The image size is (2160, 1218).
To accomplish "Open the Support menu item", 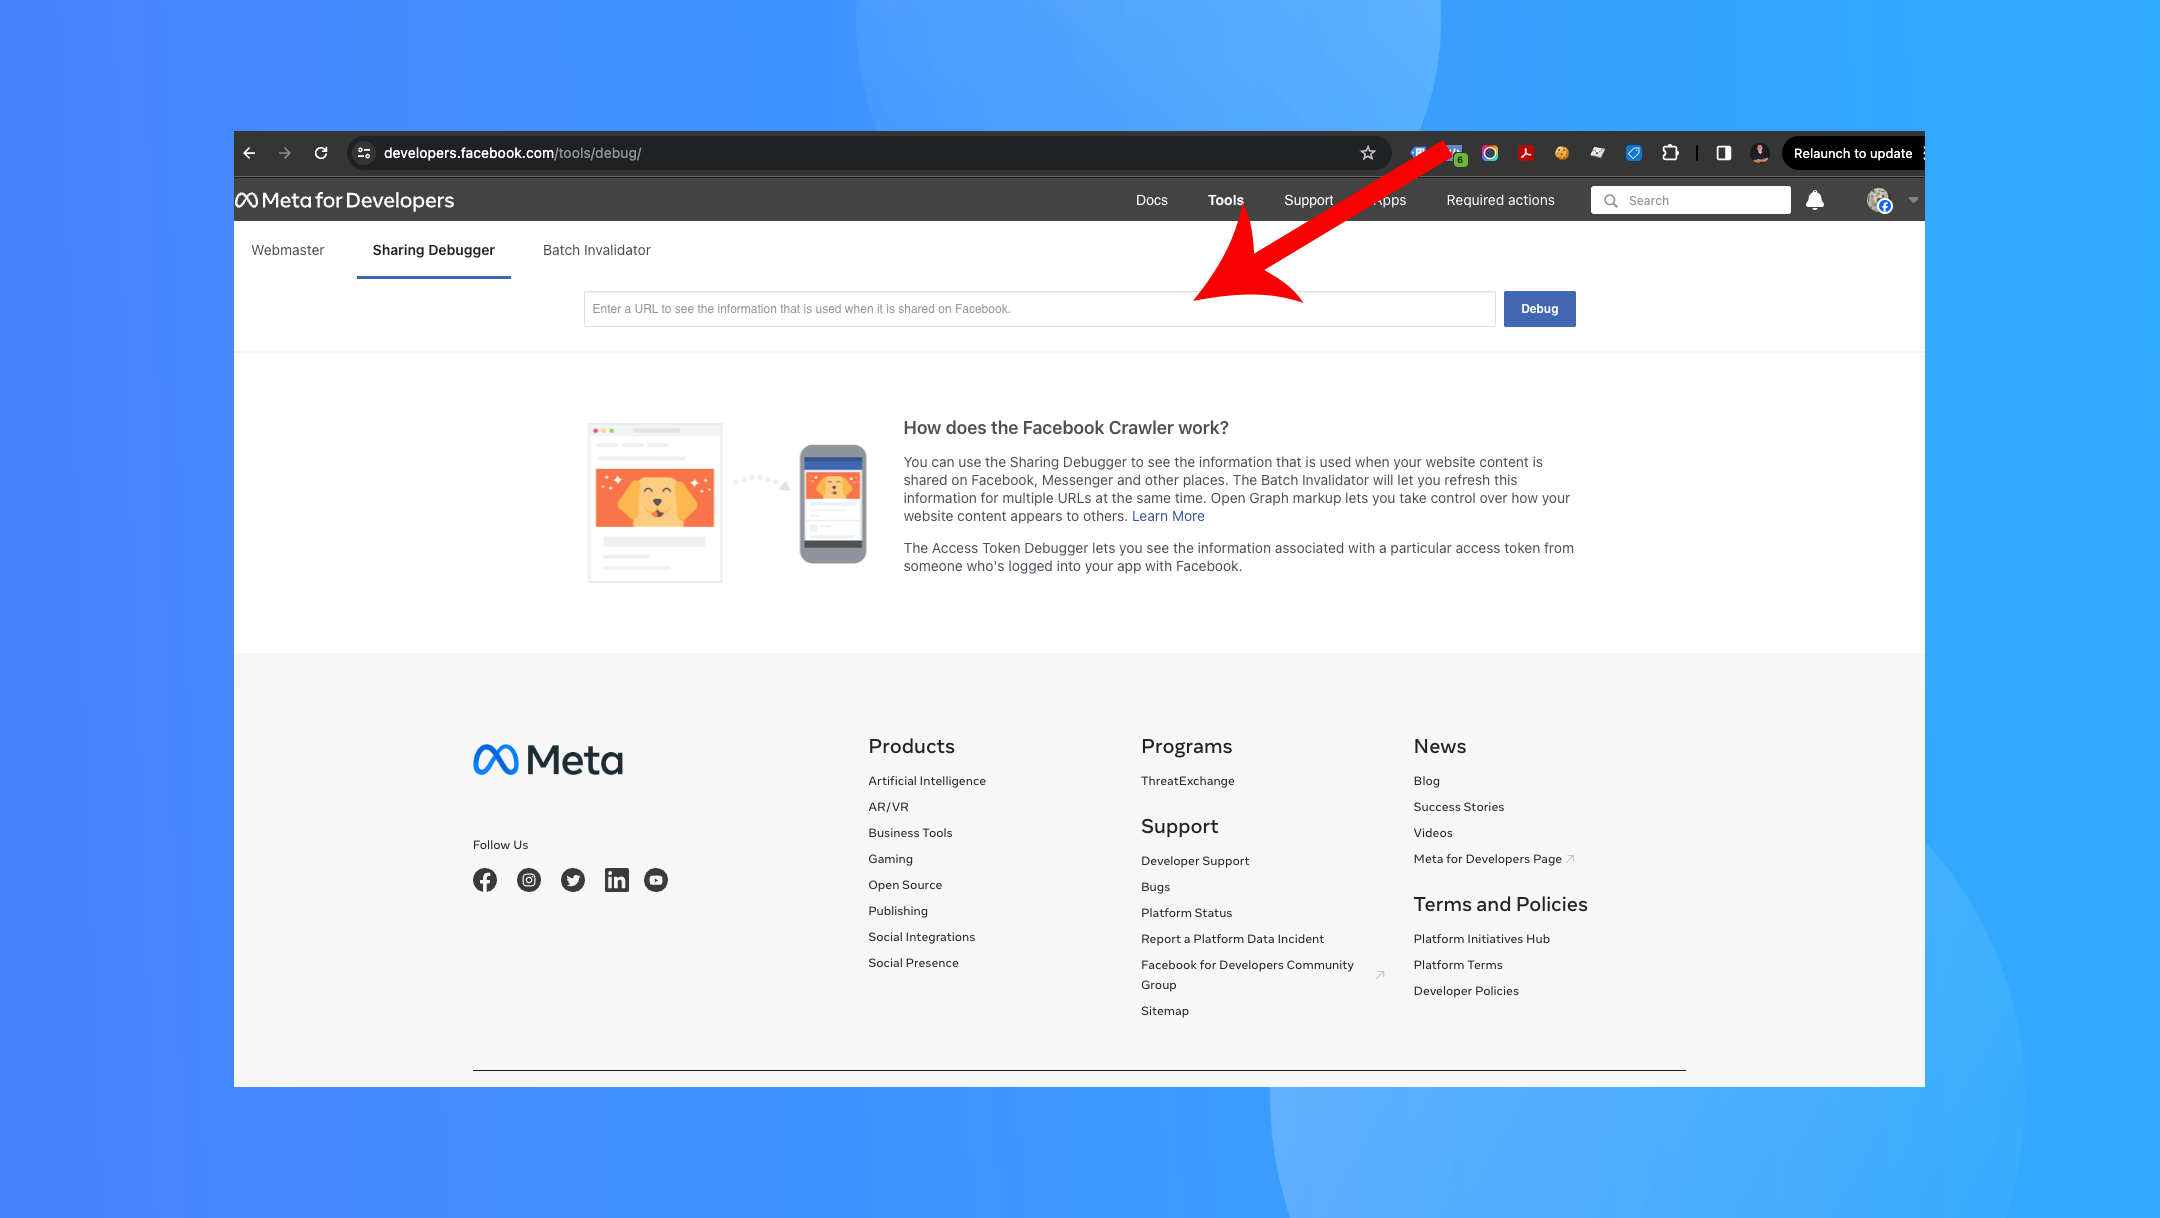I will pos(1307,199).
